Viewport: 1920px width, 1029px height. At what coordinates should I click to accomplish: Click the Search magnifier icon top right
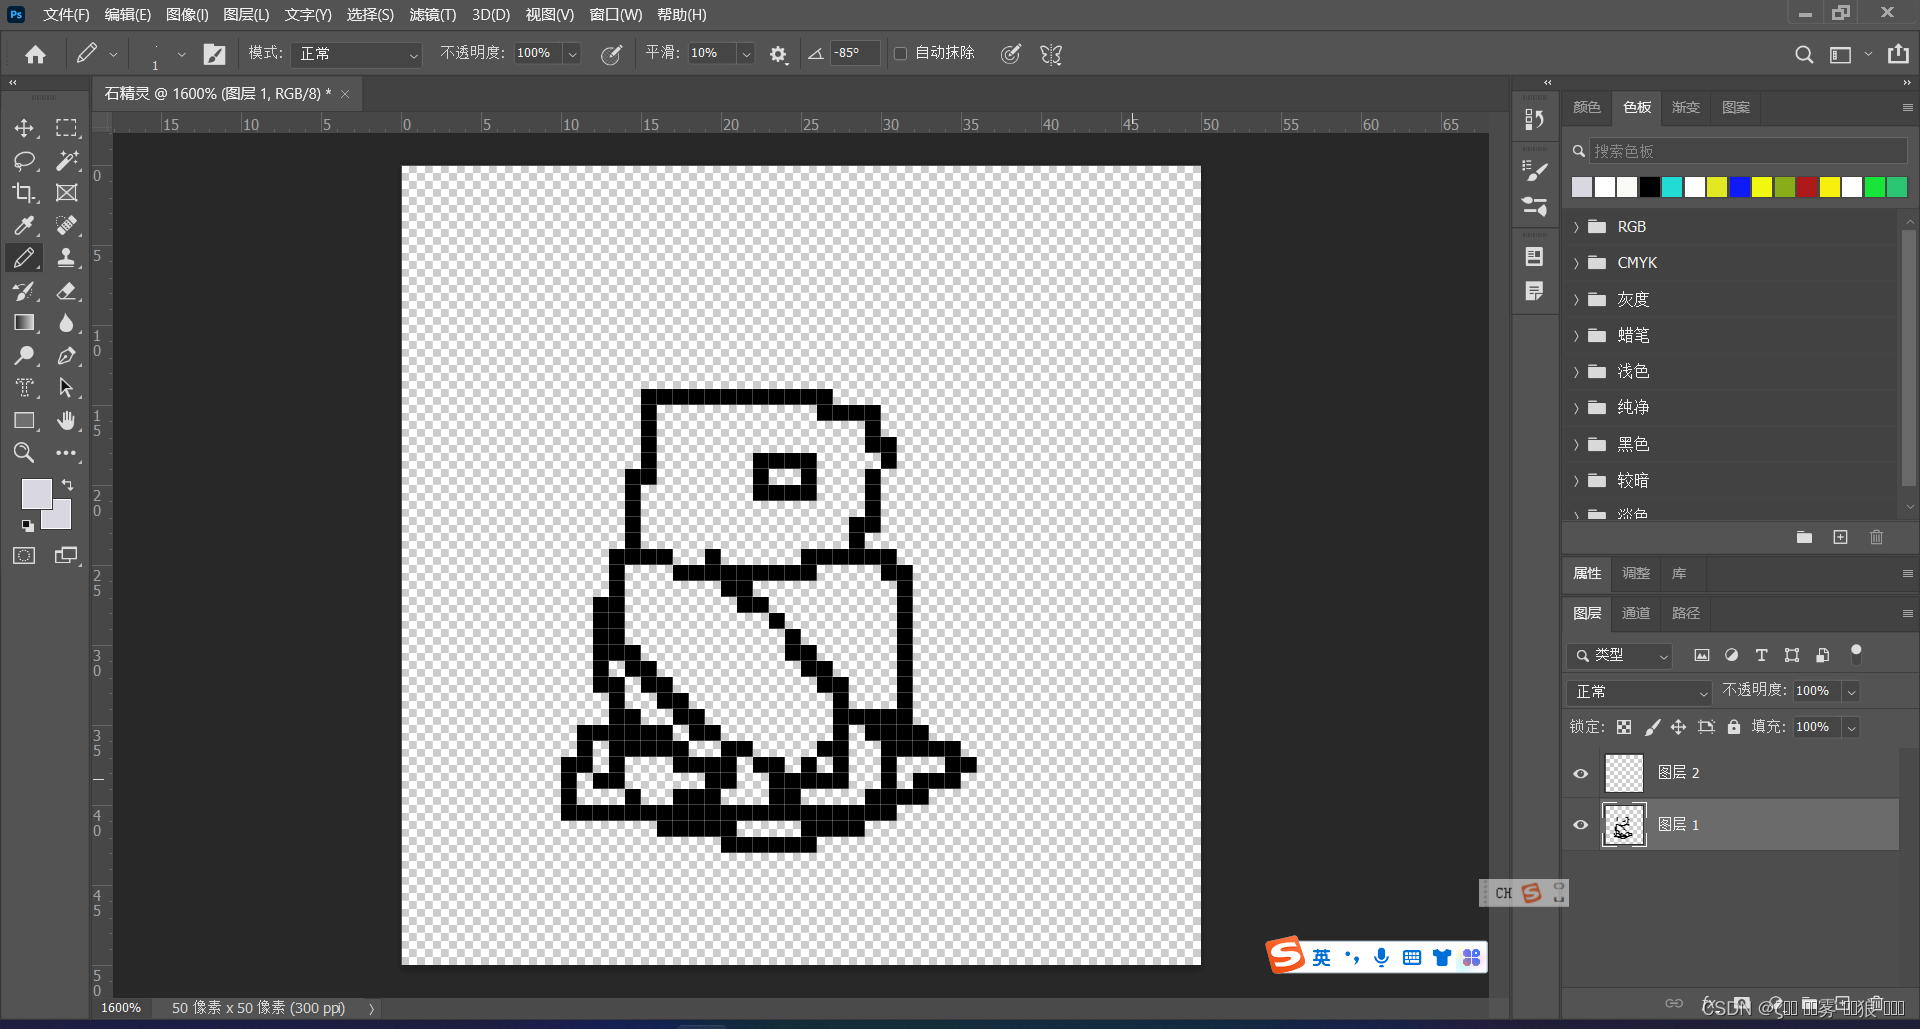[x=1803, y=54]
